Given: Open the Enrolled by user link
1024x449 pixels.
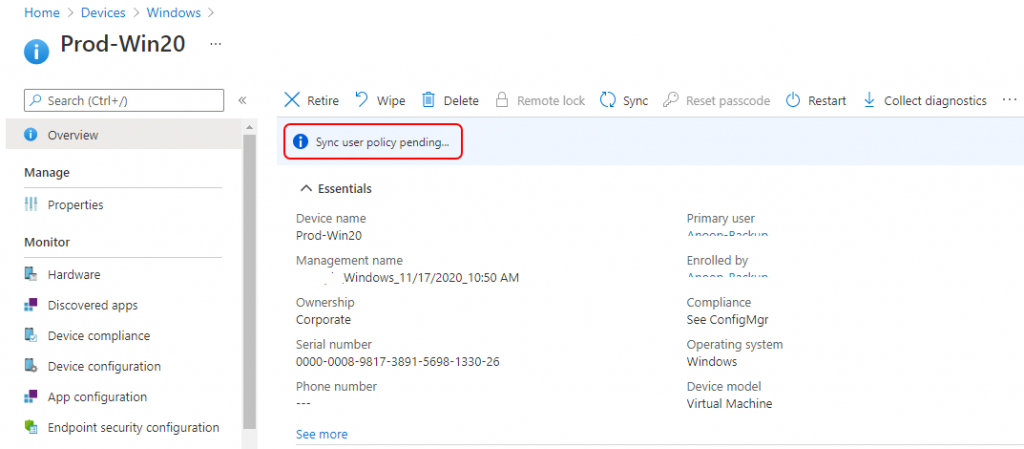Looking at the screenshot, I should 728,274.
